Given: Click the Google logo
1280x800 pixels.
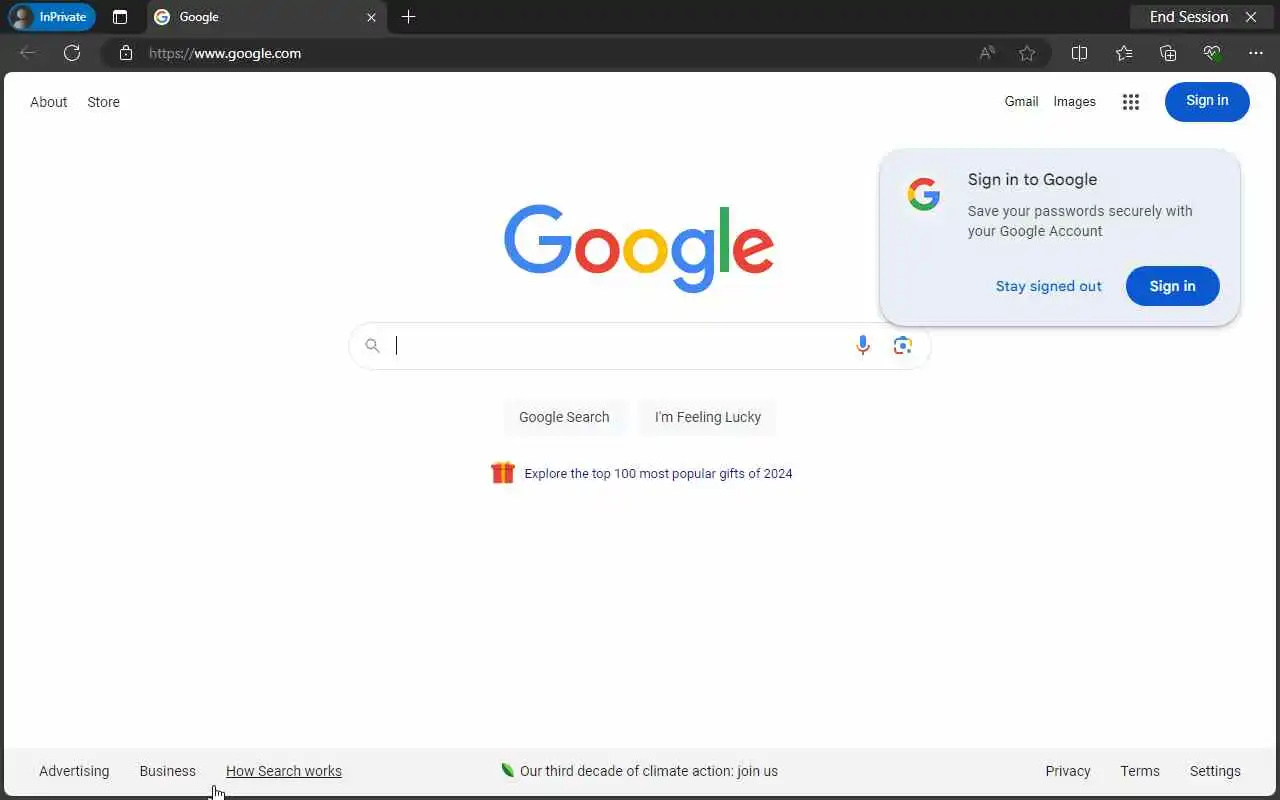Looking at the screenshot, I should [639, 248].
